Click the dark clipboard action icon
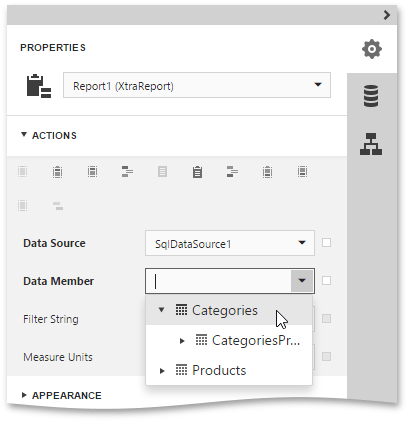This screenshot has height=424, width=410. pyautogui.click(x=197, y=172)
